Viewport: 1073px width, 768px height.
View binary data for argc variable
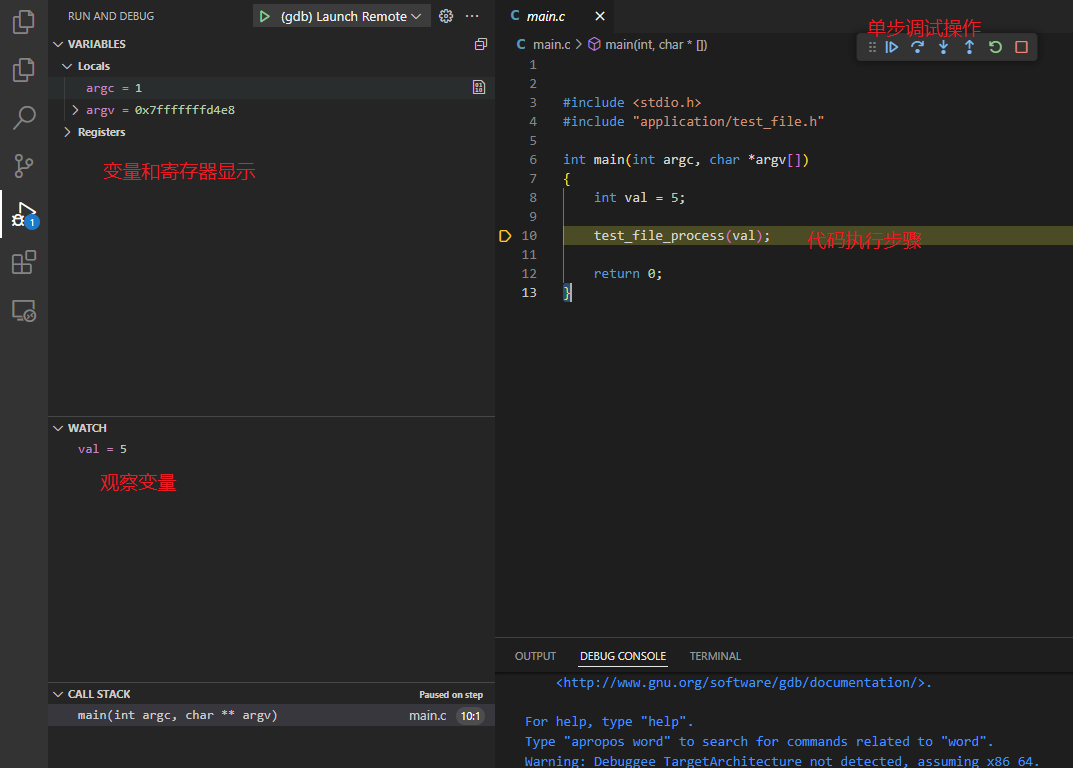pyautogui.click(x=479, y=88)
